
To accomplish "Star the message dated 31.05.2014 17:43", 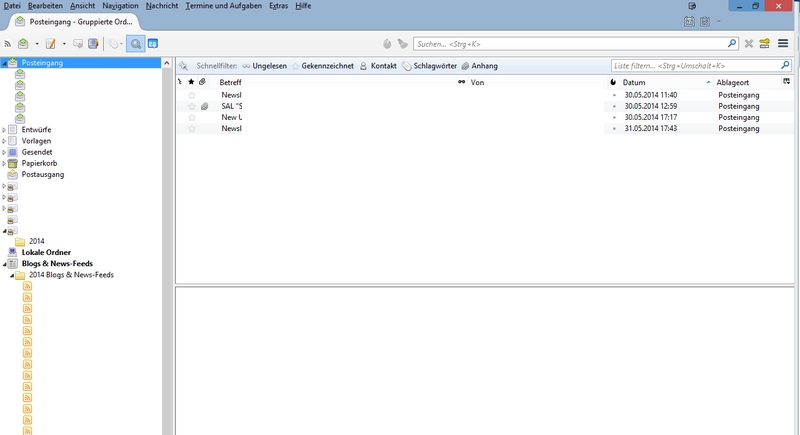I will click(x=192, y=129).
